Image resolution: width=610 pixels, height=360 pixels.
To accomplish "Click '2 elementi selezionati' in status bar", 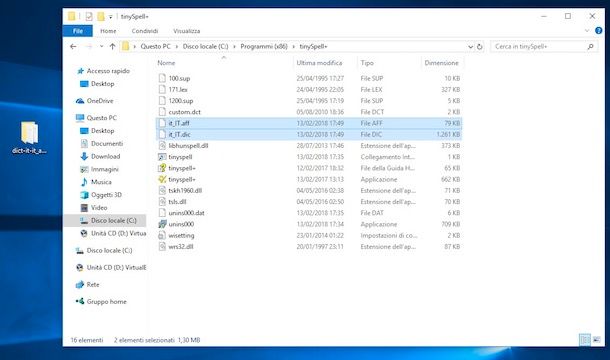I will pos(144,340).
